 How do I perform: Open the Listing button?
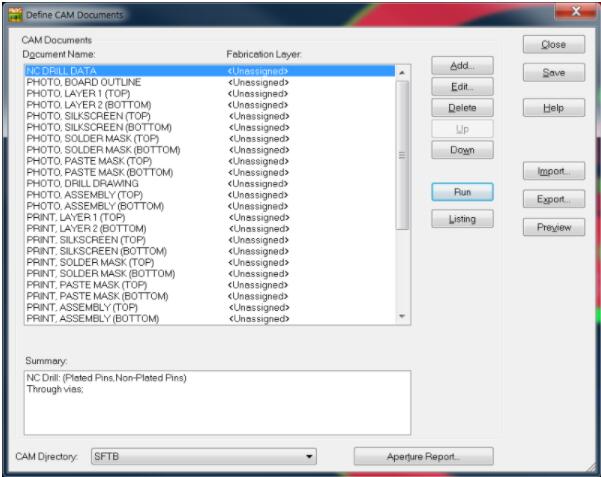point(462,219)
